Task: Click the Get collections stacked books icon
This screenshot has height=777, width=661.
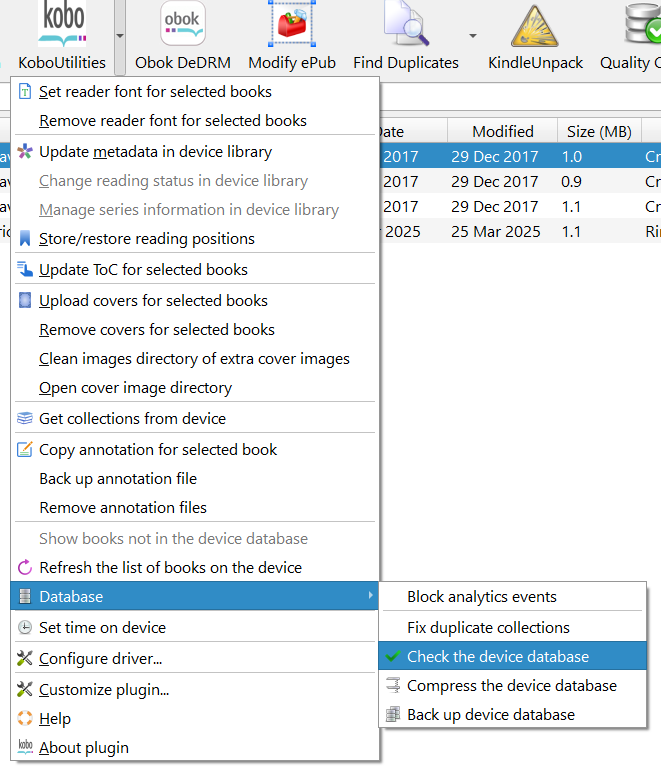Action: [25, 419]
